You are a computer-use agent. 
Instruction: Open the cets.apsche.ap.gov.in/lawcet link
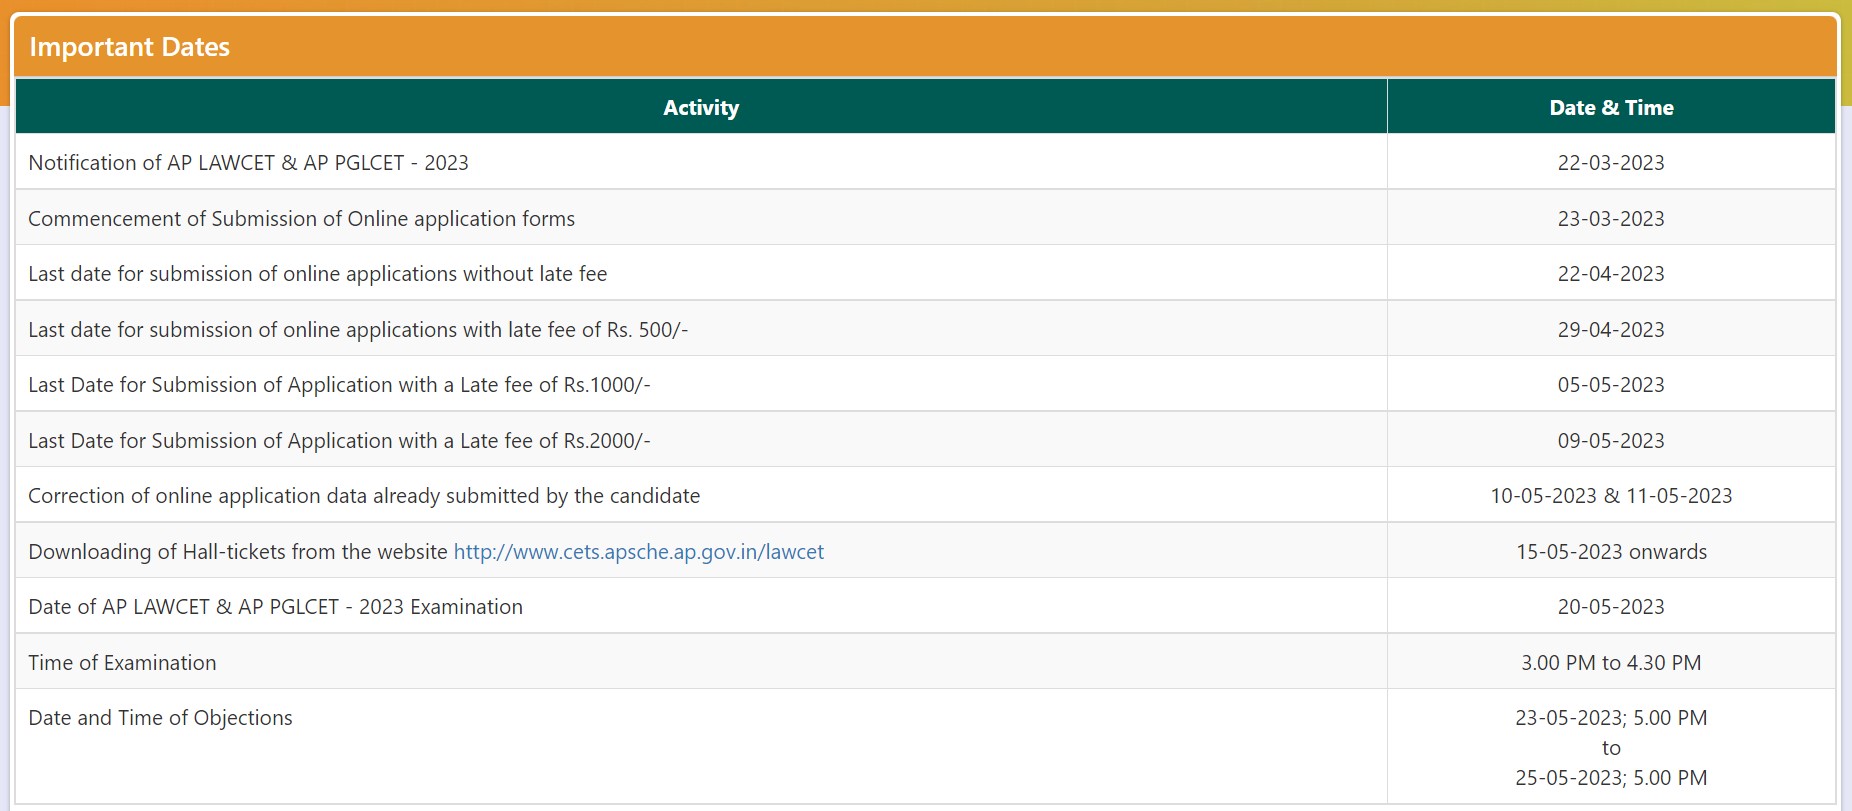click(638, 552)
